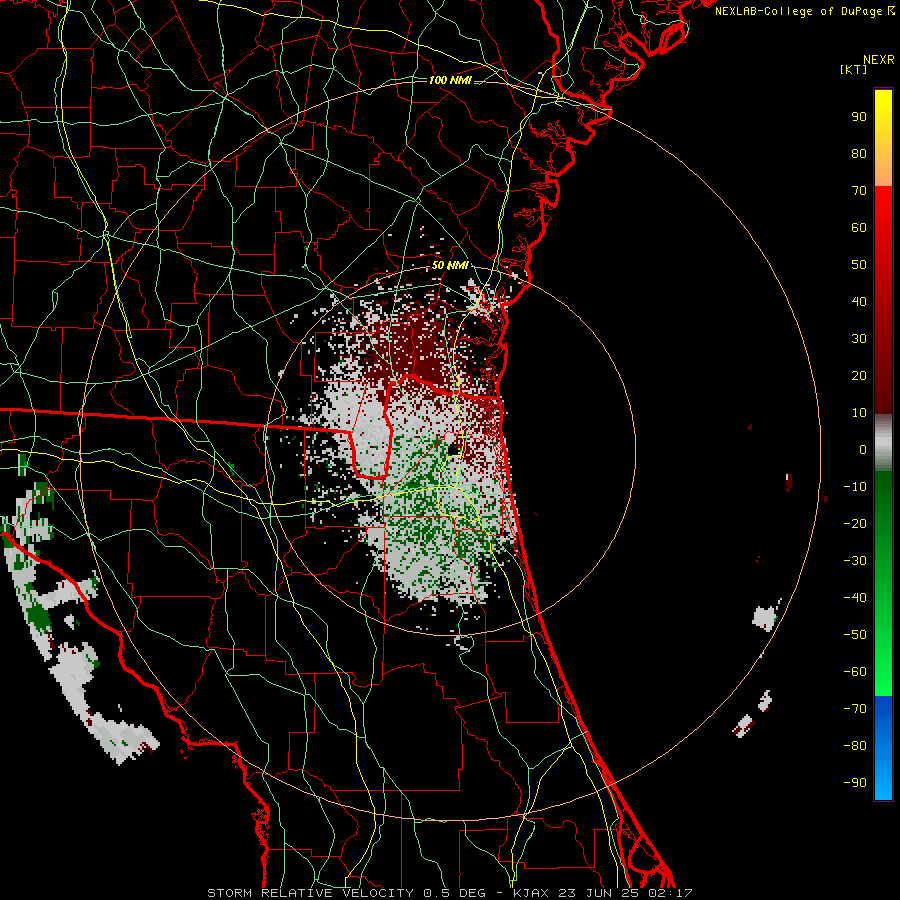Click the 100 NMI range ring label
This screenshot has height=900, width=900.
(x=450, y=80)
